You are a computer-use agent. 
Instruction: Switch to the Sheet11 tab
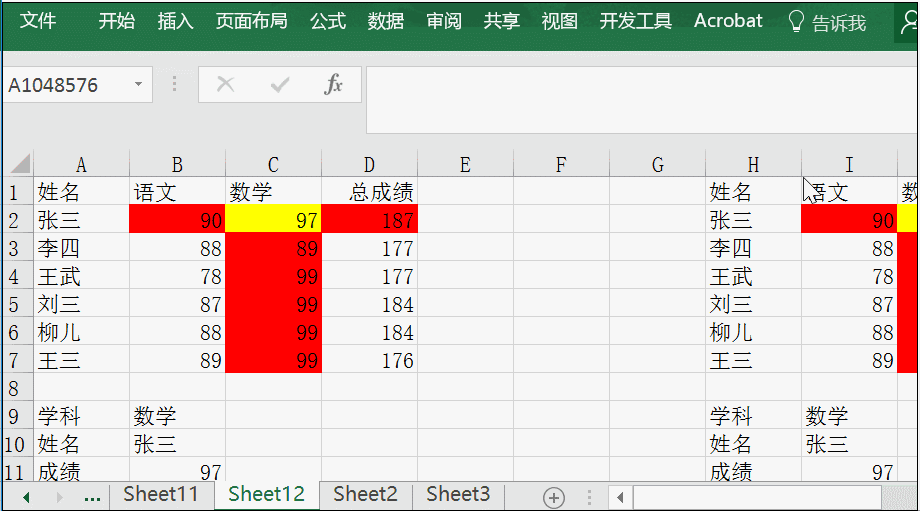point(160,495)
